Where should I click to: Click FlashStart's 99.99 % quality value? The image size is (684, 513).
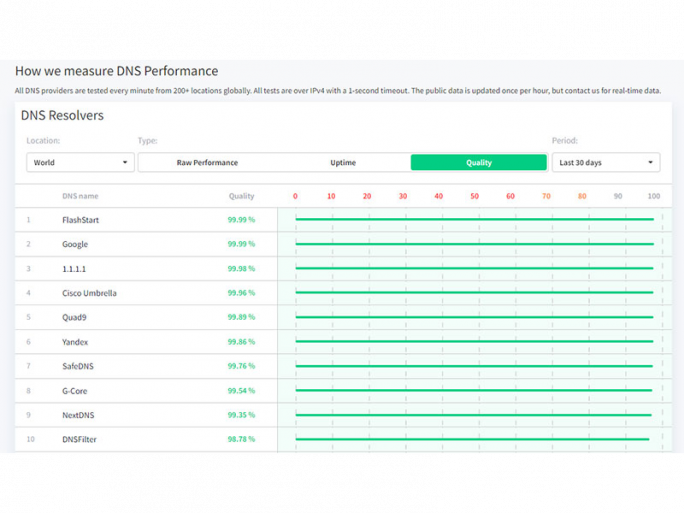coord(241,219)
